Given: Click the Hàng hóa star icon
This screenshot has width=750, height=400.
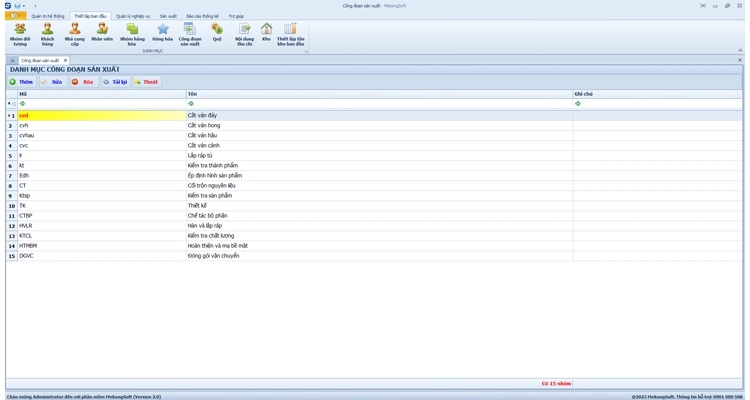Looking at the screenshot, I should [x=162, y=34].
